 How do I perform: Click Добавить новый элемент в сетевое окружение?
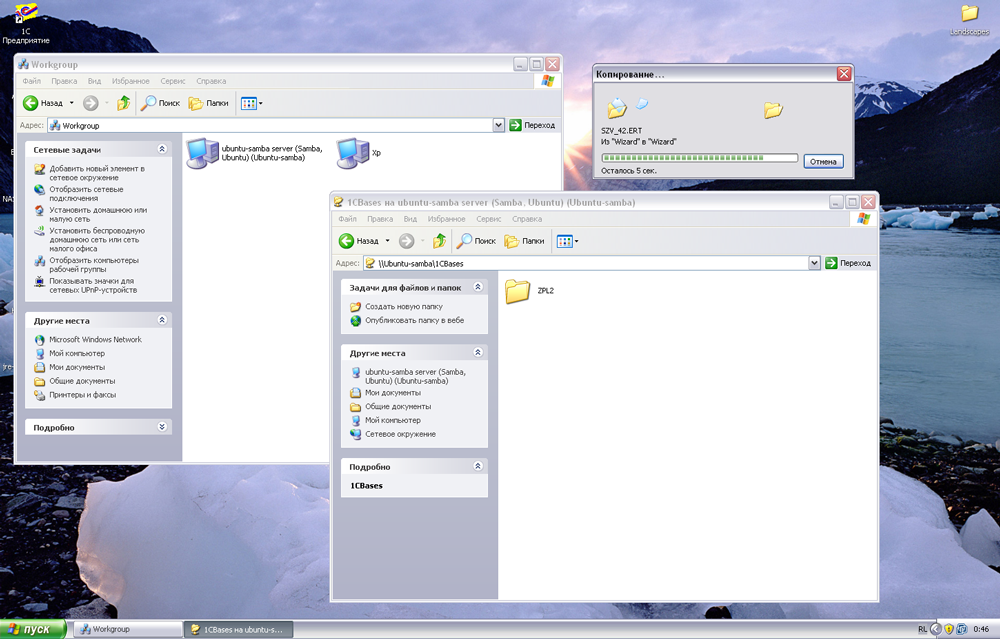click(x=97, y=173)
